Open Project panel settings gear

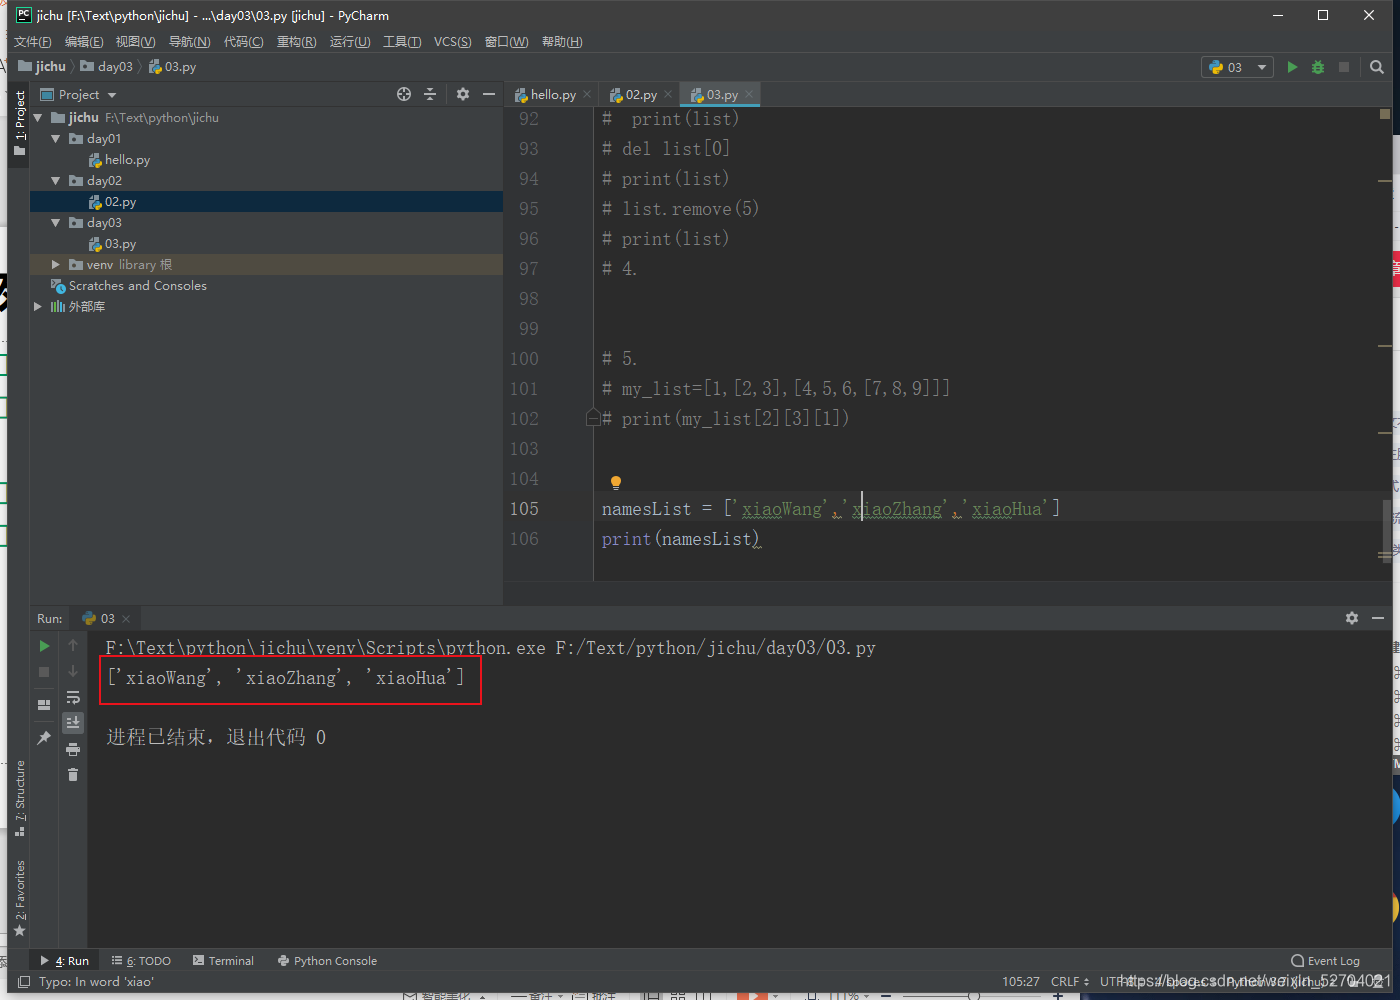[x=463, y=94]
